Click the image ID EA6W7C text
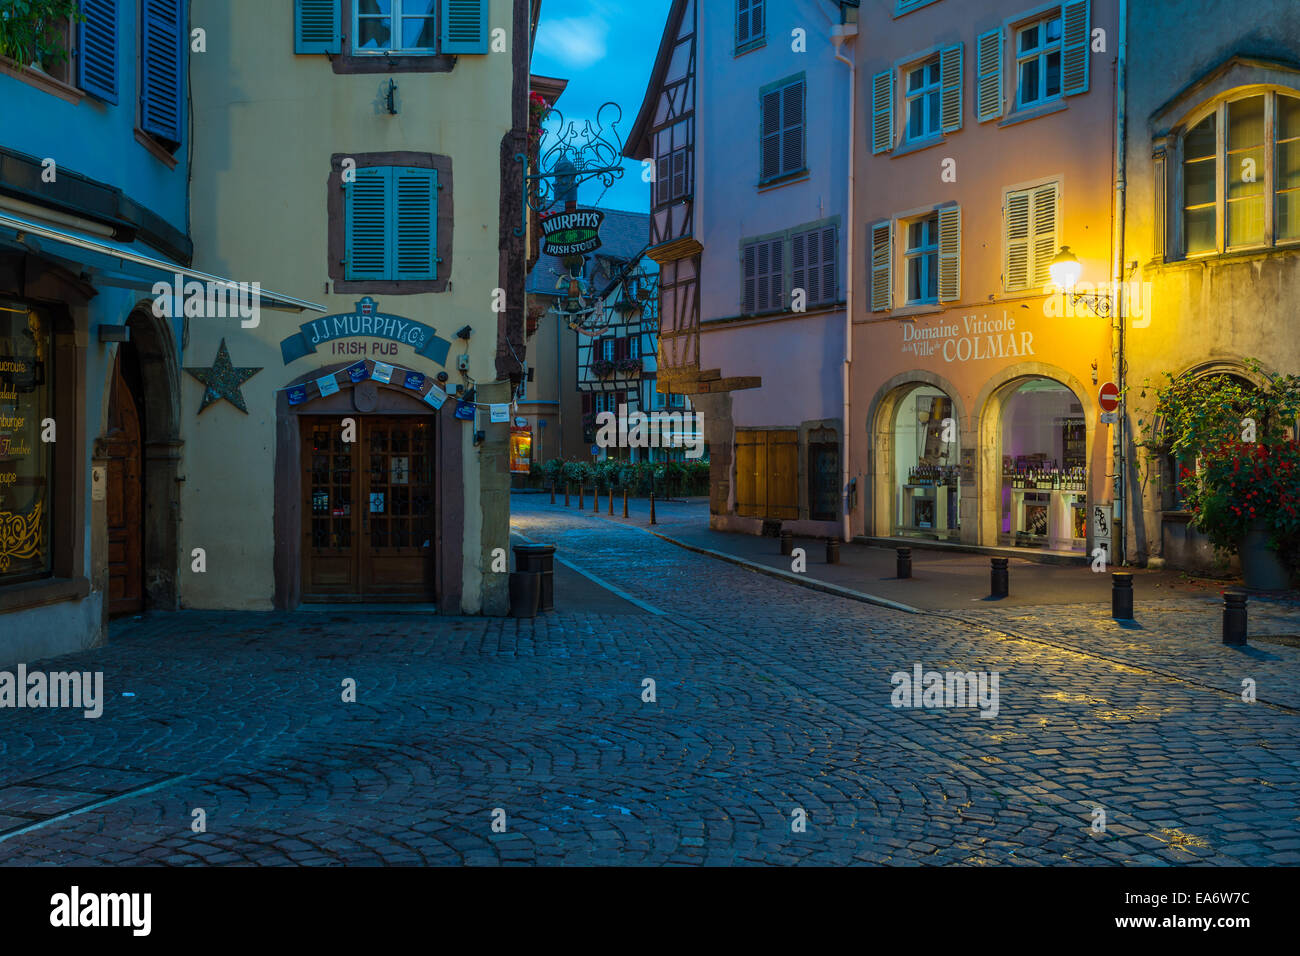 (1187, 898)
